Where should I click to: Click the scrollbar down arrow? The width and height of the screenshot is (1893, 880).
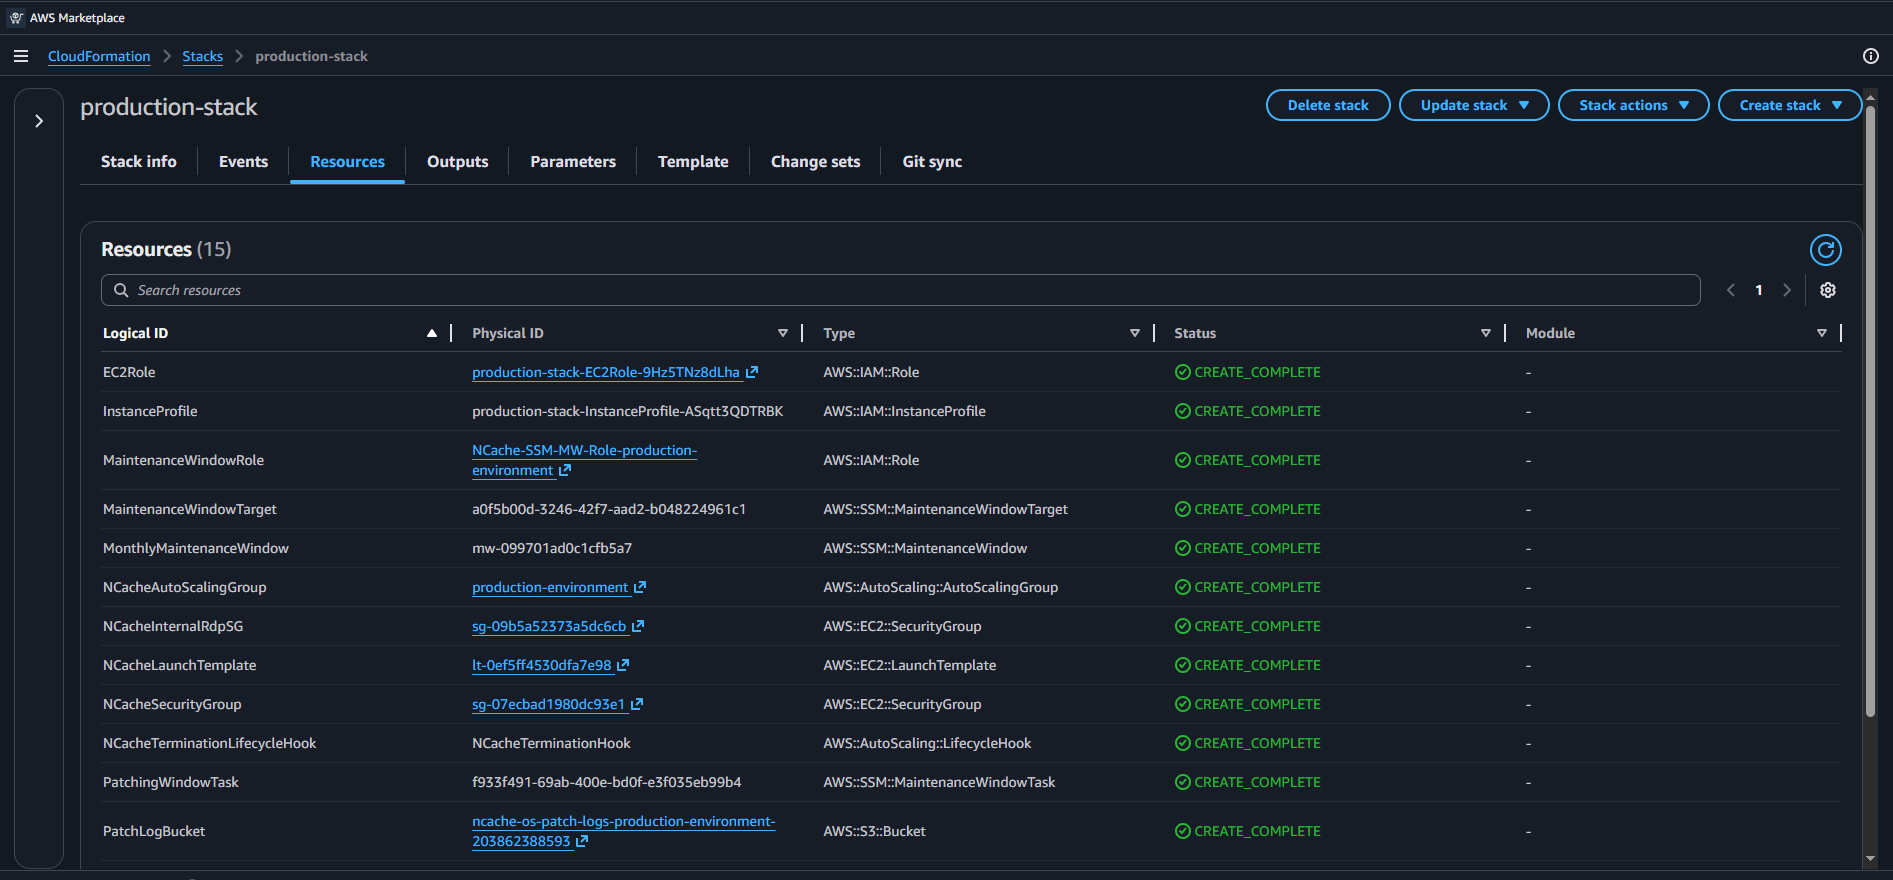point(1870,858)
